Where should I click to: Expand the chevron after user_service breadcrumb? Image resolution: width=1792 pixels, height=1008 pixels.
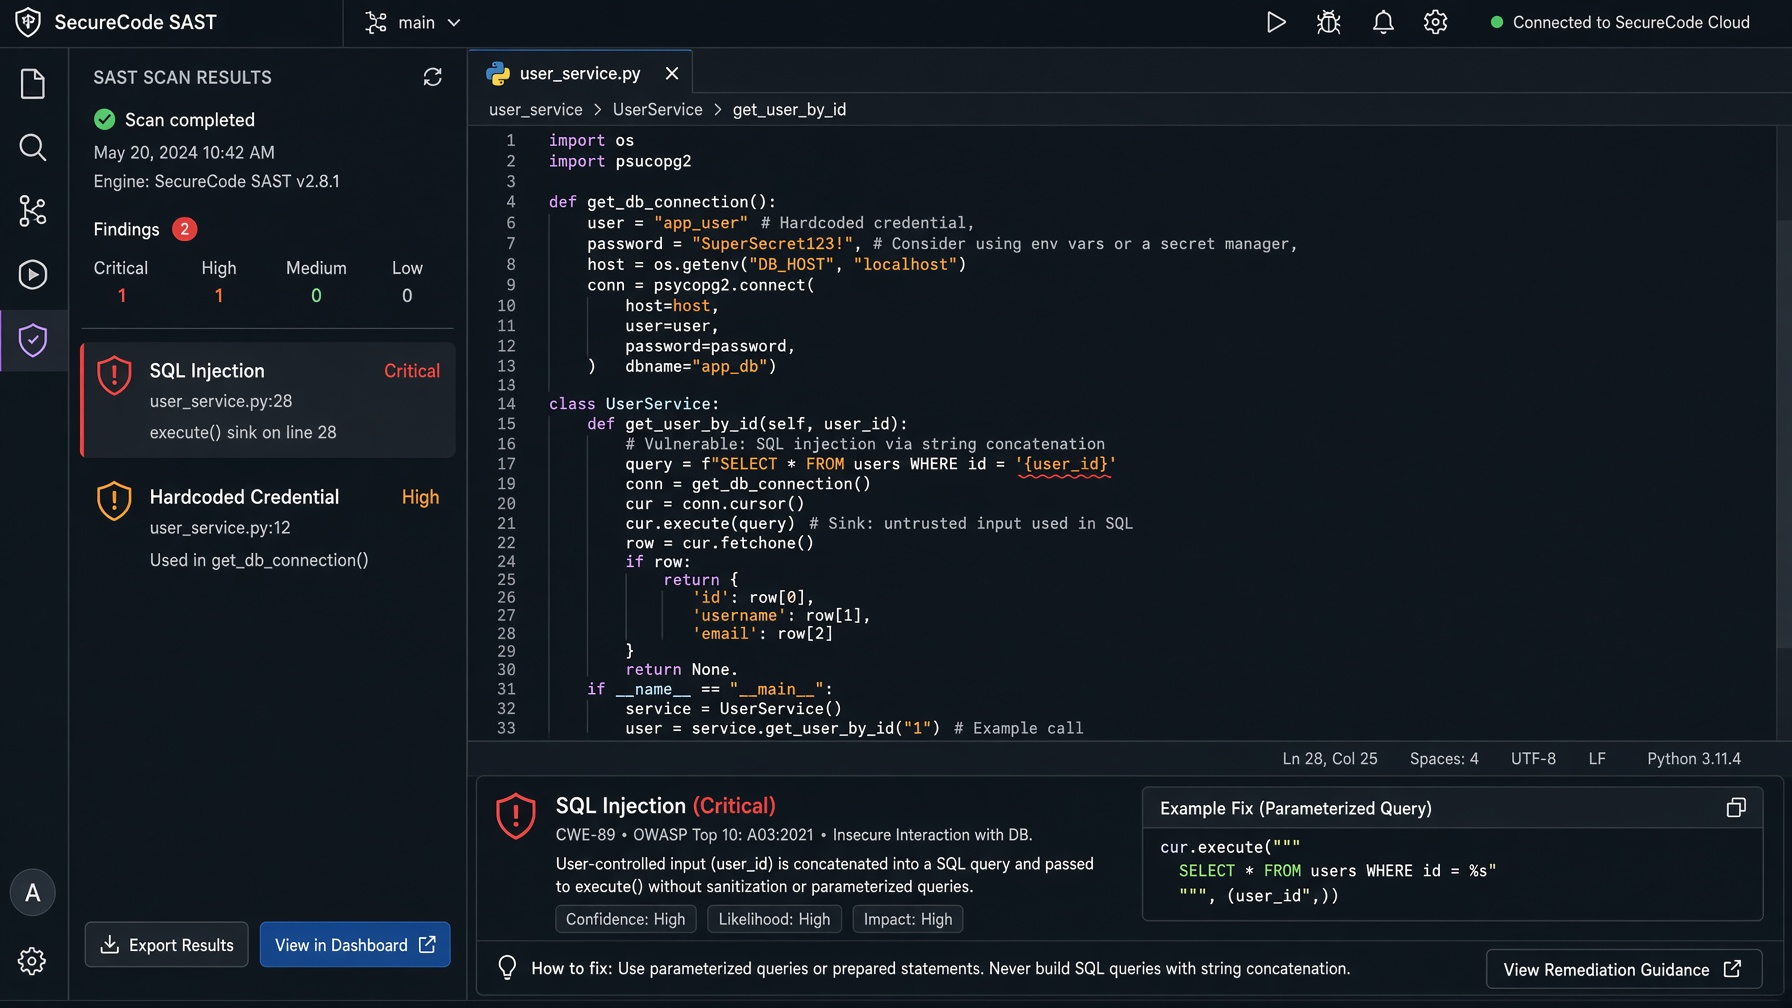(597, 109)
